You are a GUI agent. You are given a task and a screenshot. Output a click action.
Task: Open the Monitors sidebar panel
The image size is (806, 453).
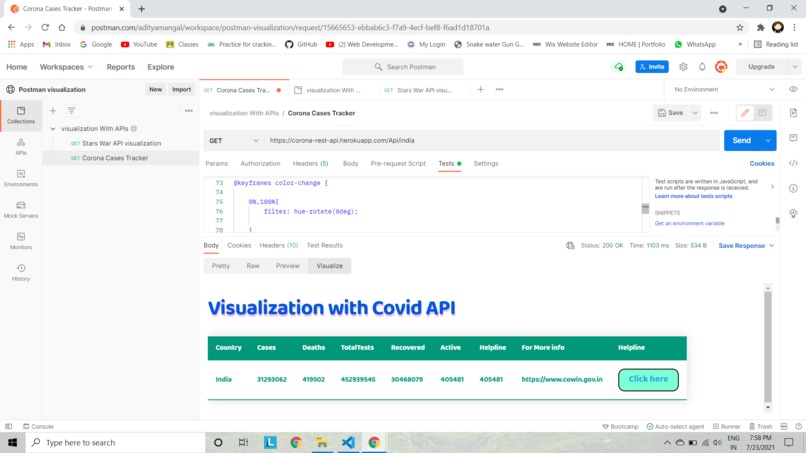click(21, 241)
